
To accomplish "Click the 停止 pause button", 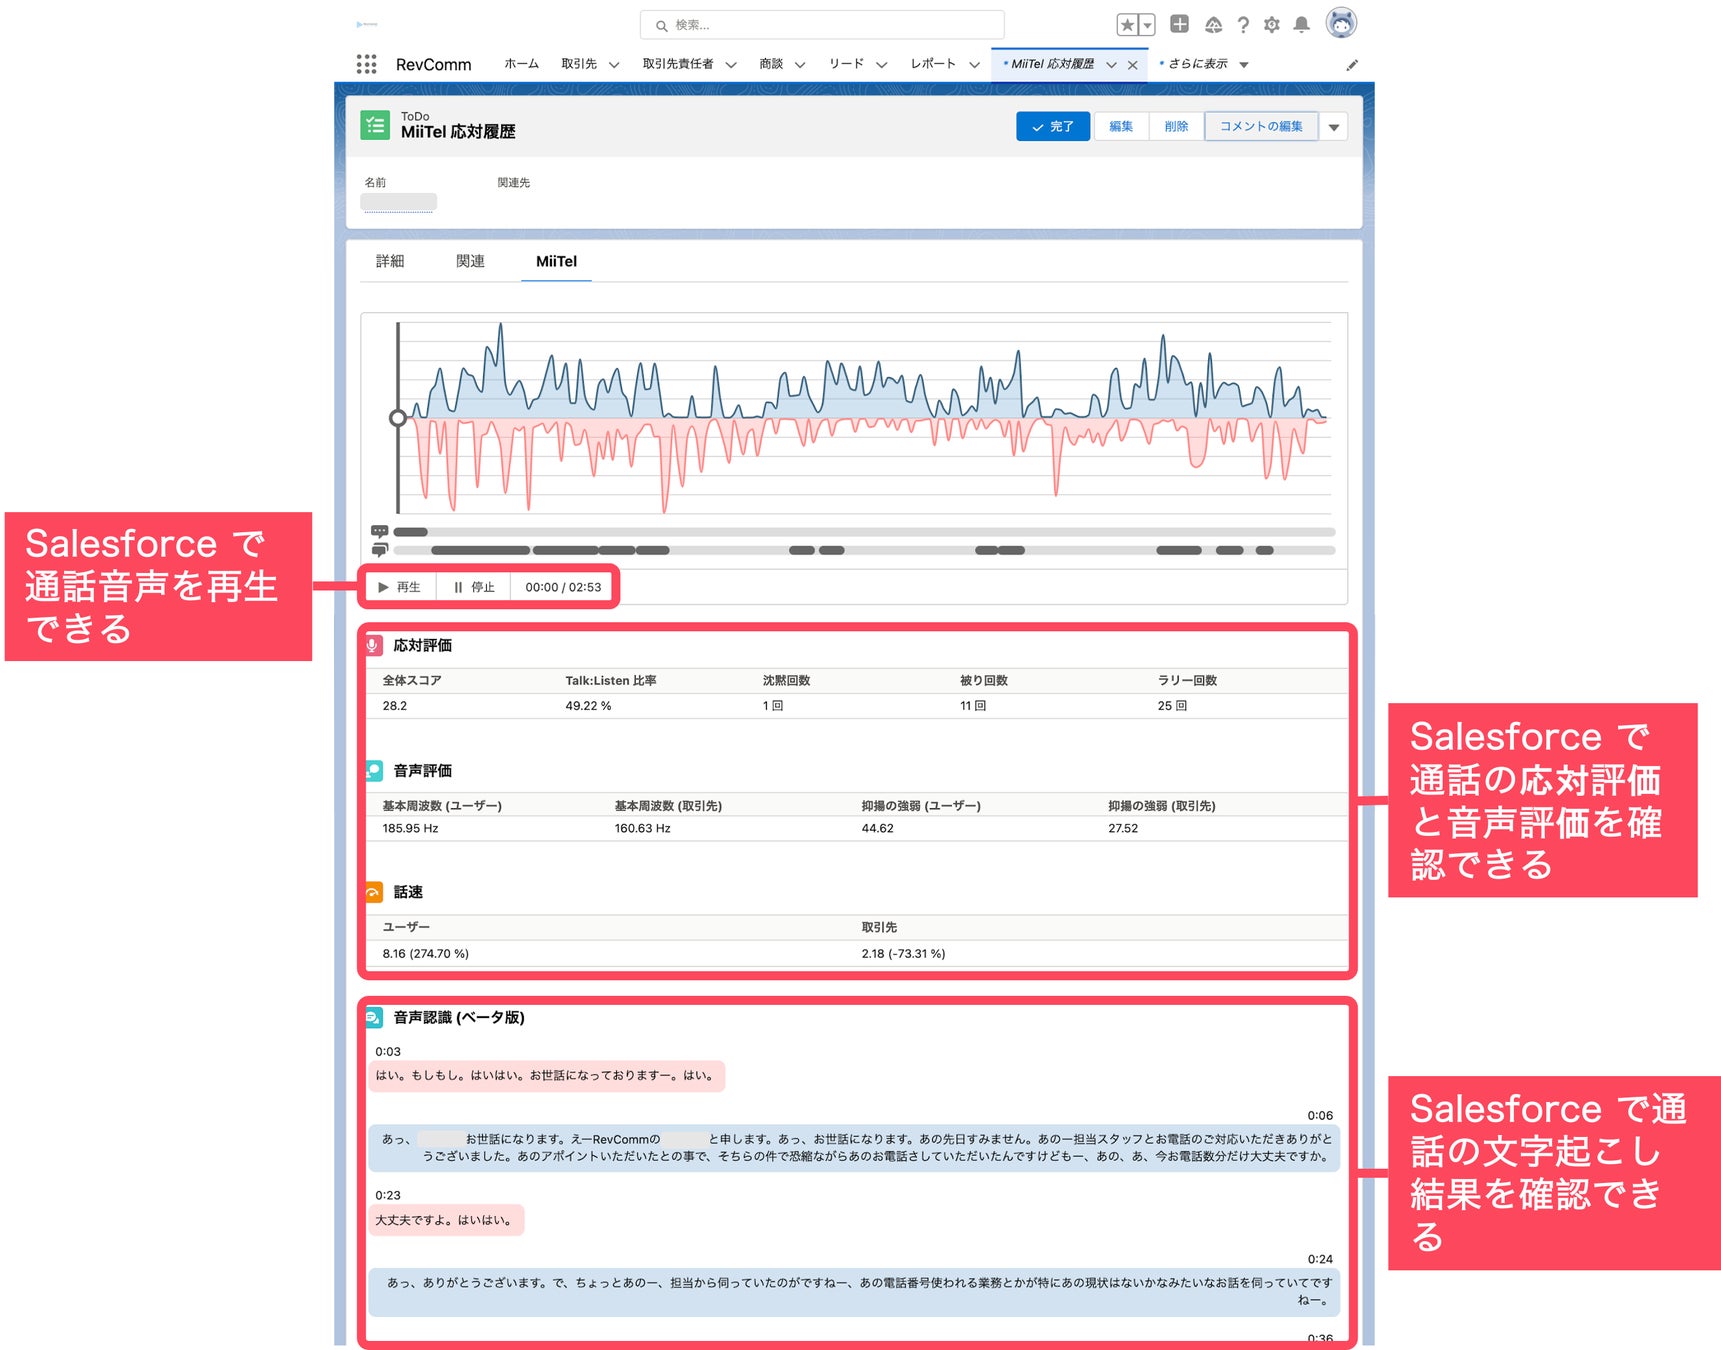I will tap(474, 587).
